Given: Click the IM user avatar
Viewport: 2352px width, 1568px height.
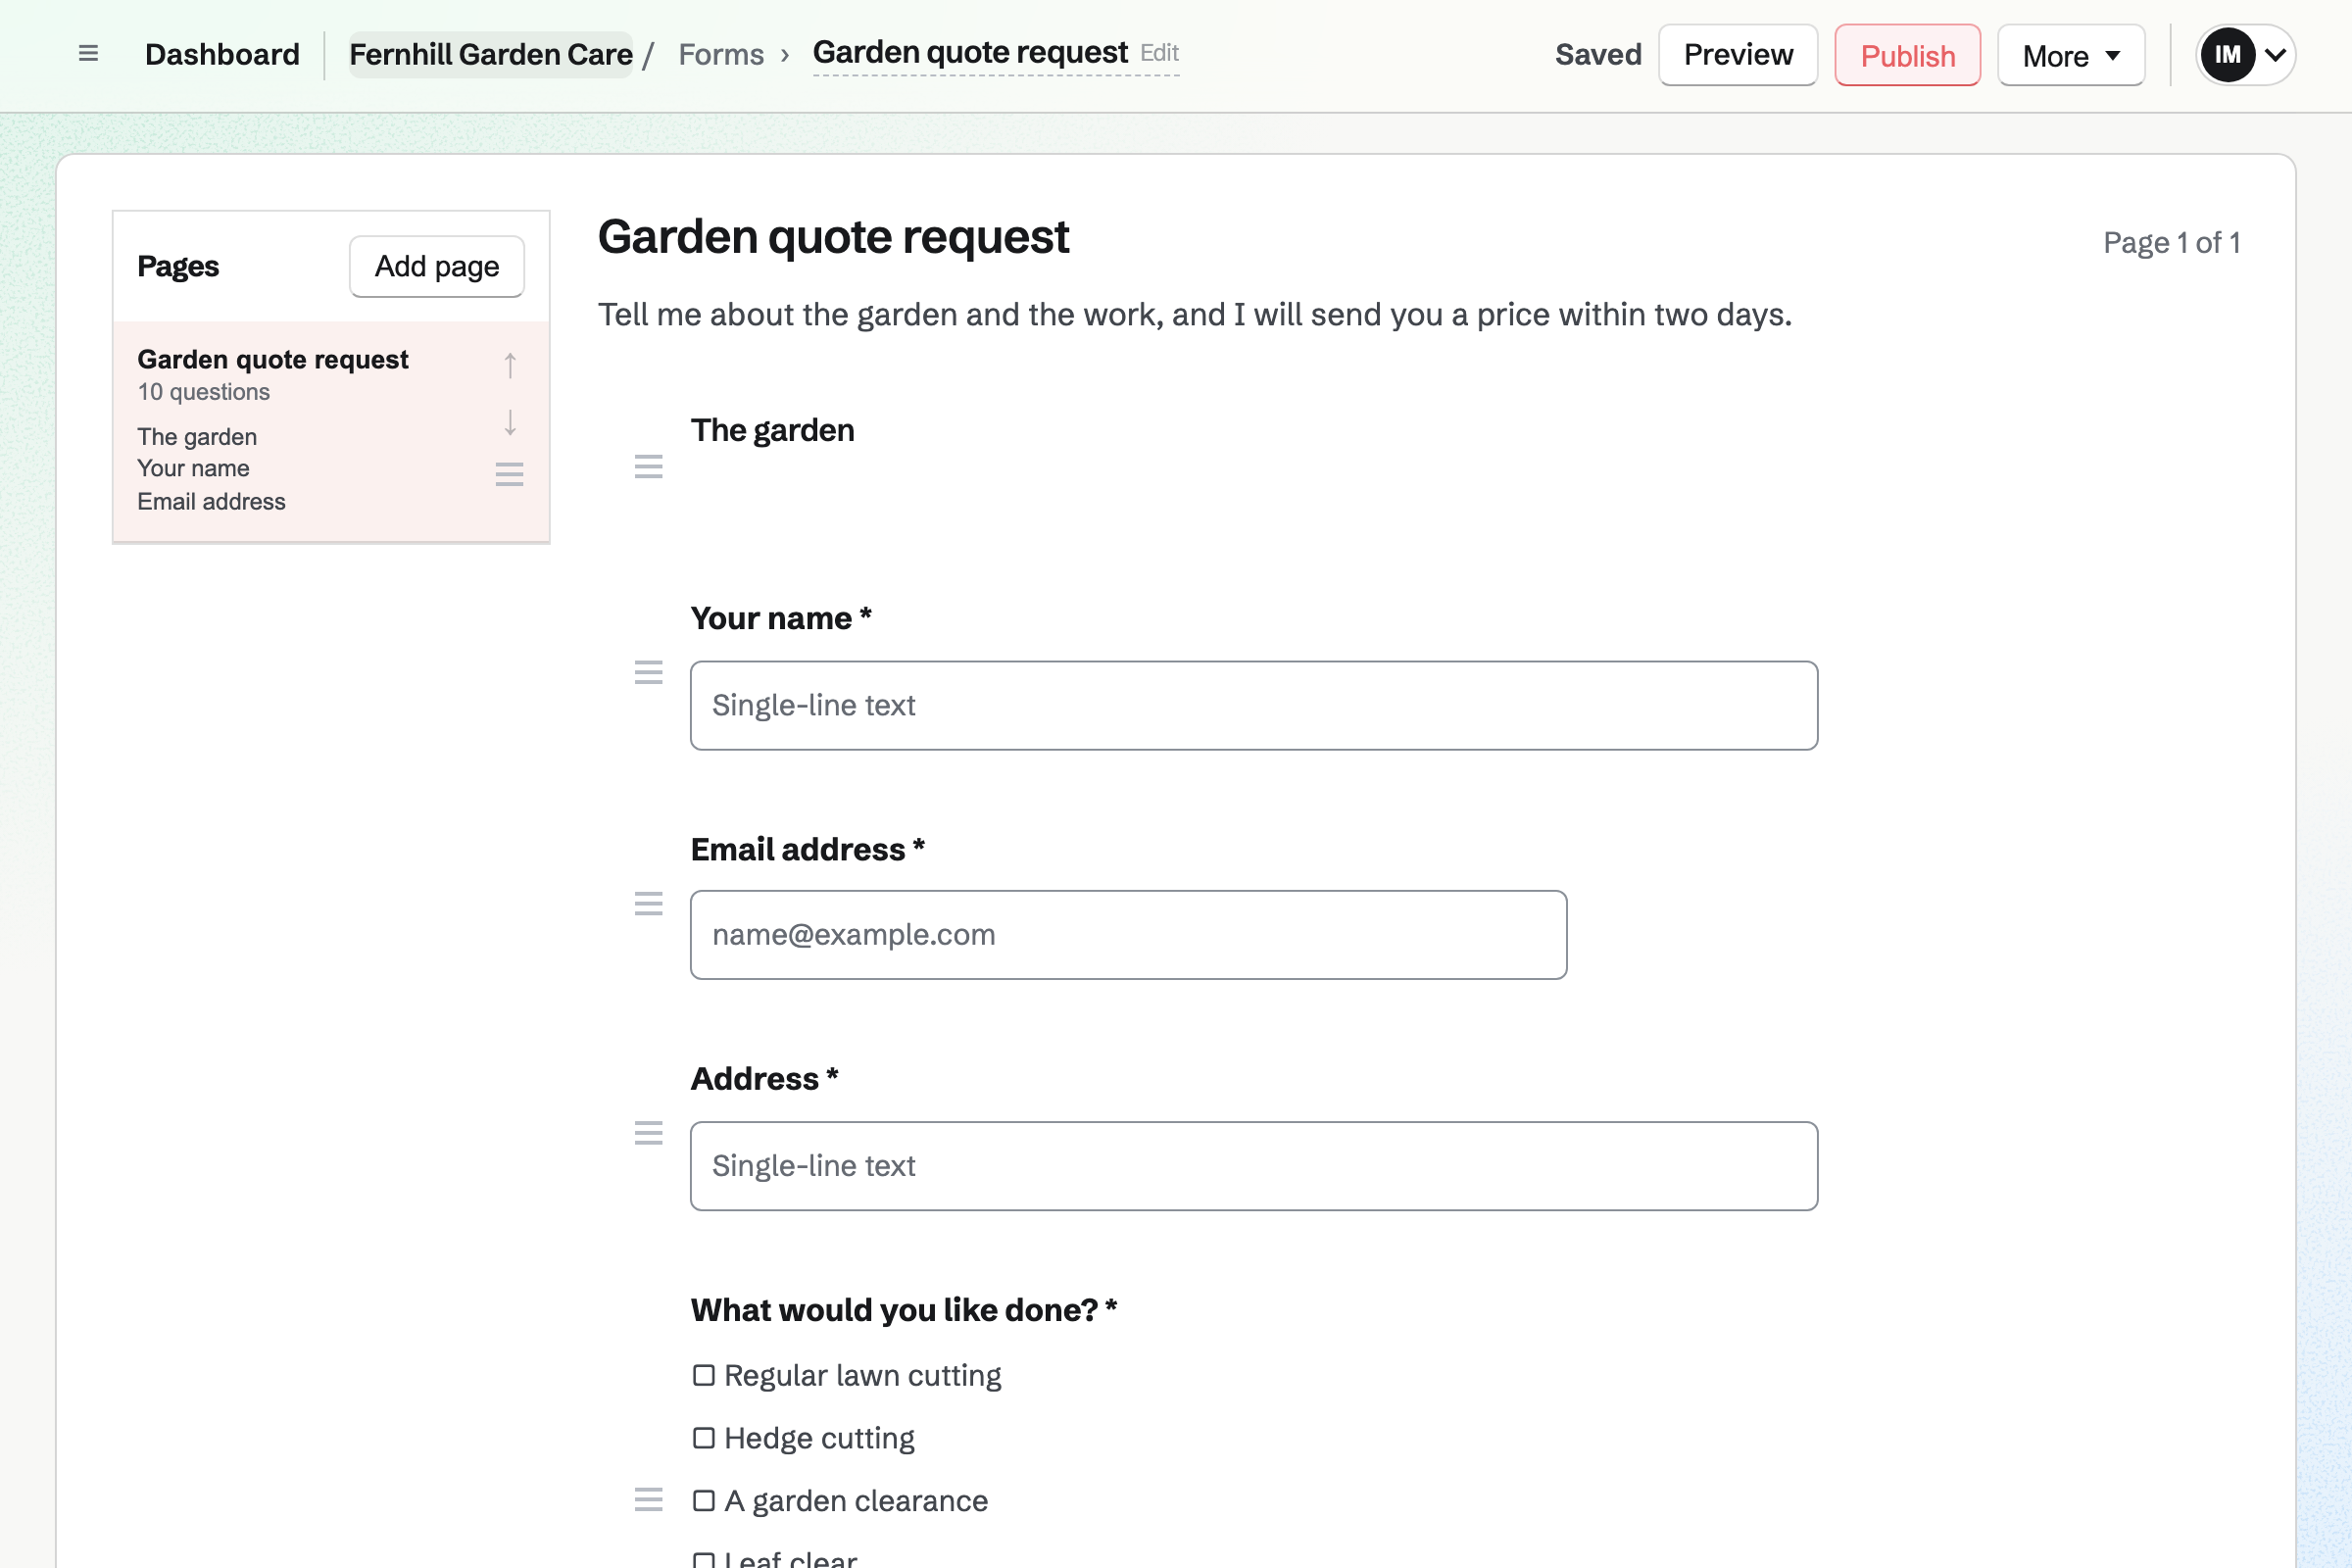Looking at the screenshot, I should 2227,55.
